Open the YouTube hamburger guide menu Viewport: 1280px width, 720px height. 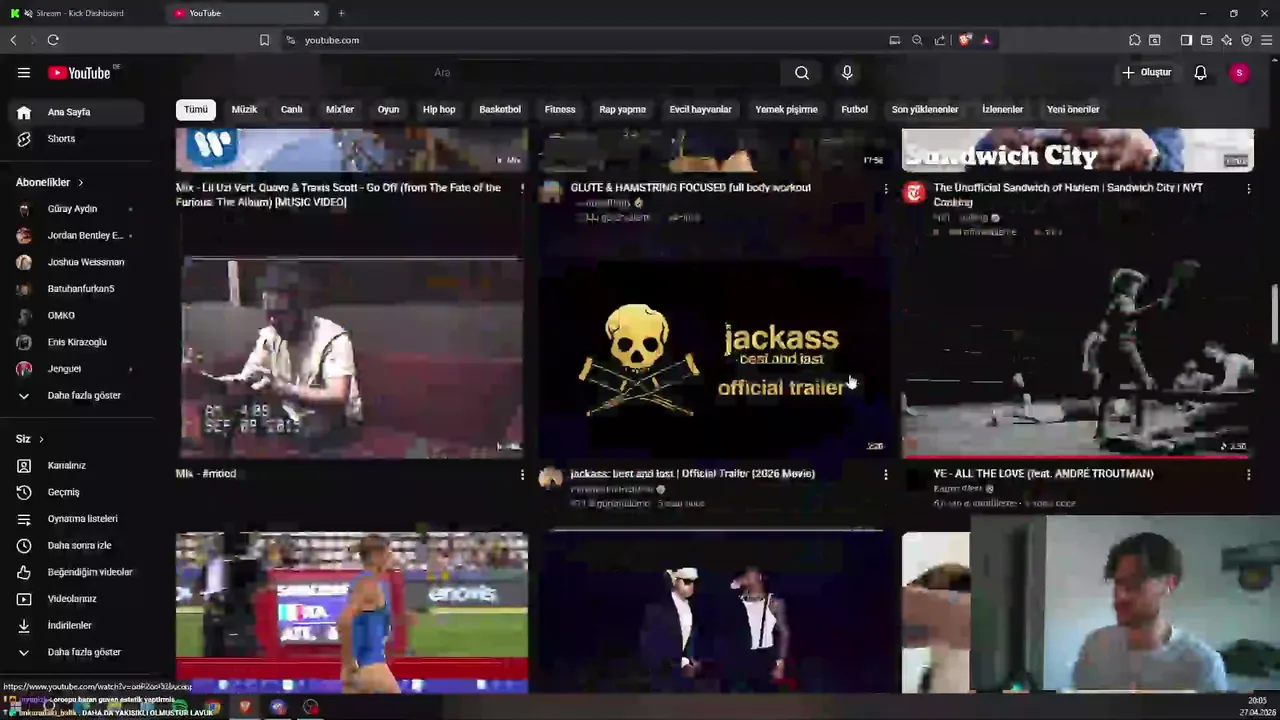click(24, 72)
